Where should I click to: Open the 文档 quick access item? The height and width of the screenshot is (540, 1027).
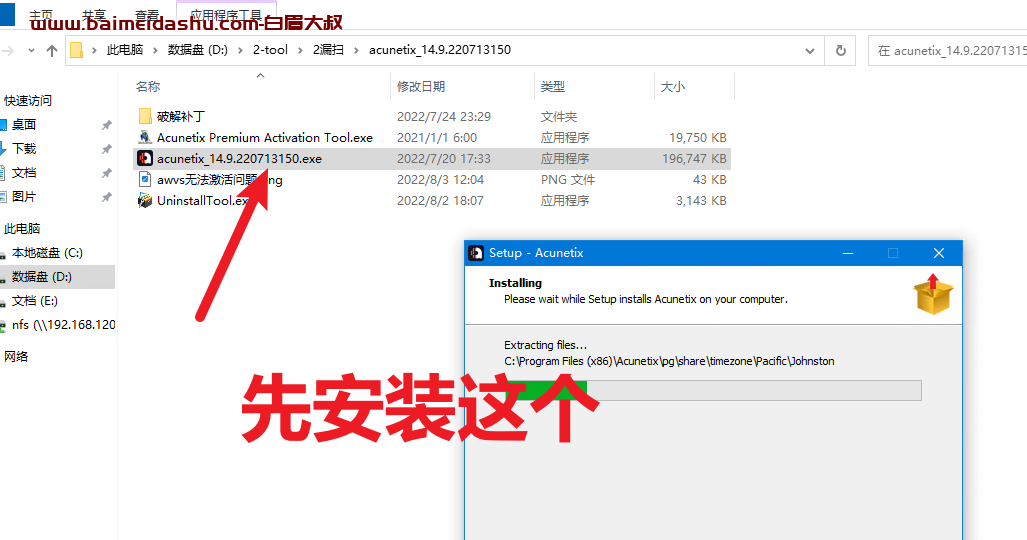(24, 173)
